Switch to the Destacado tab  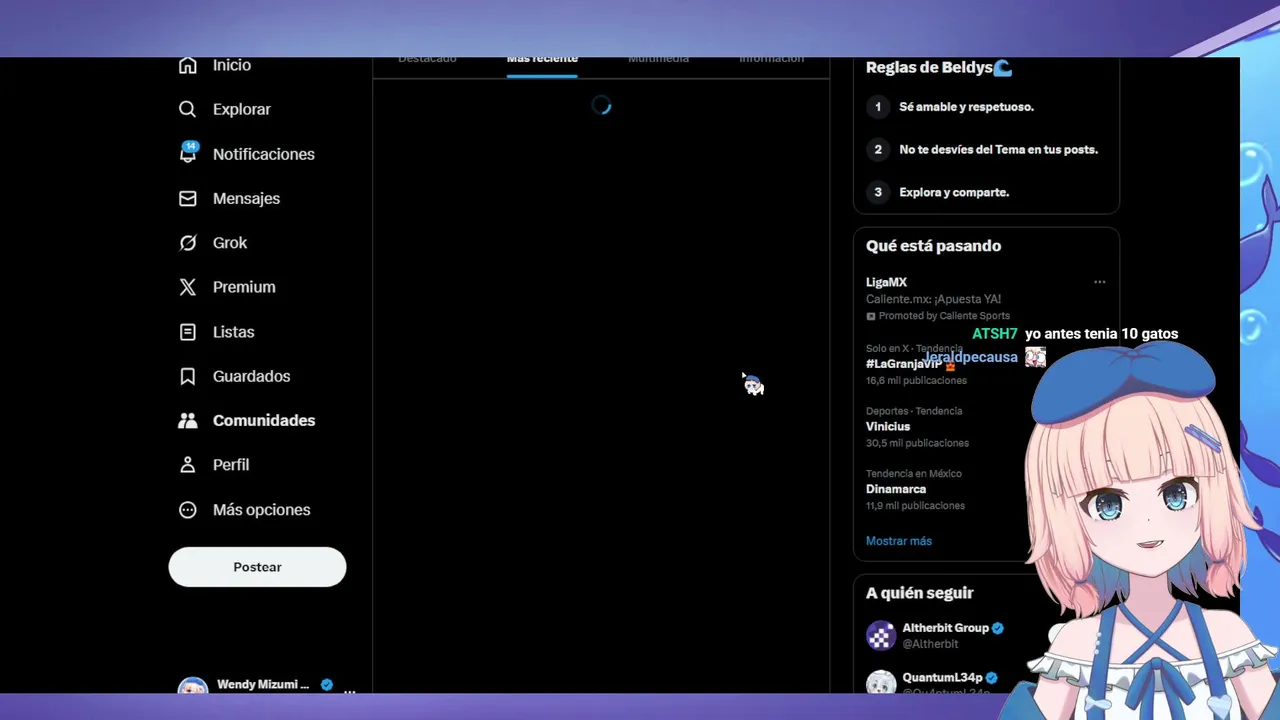tap(427, 60)
